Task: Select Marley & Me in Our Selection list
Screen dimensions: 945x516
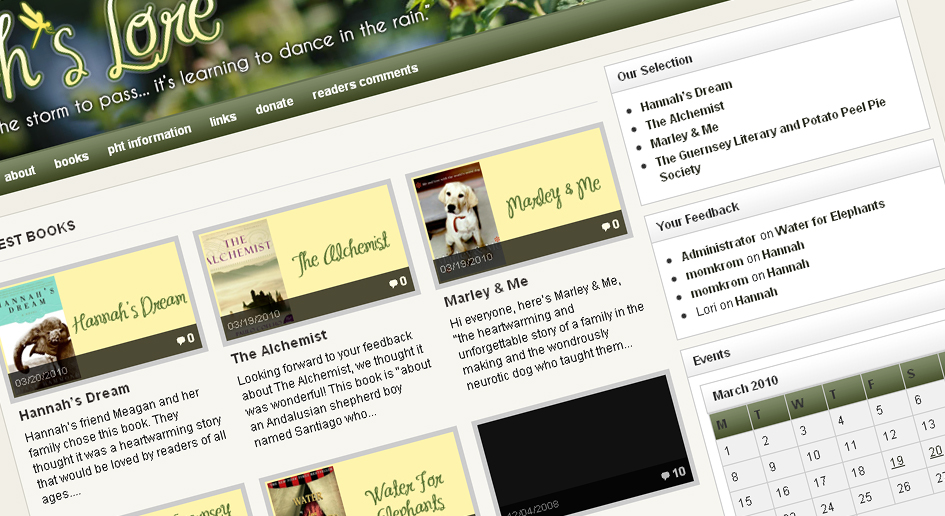Action: 684,136
